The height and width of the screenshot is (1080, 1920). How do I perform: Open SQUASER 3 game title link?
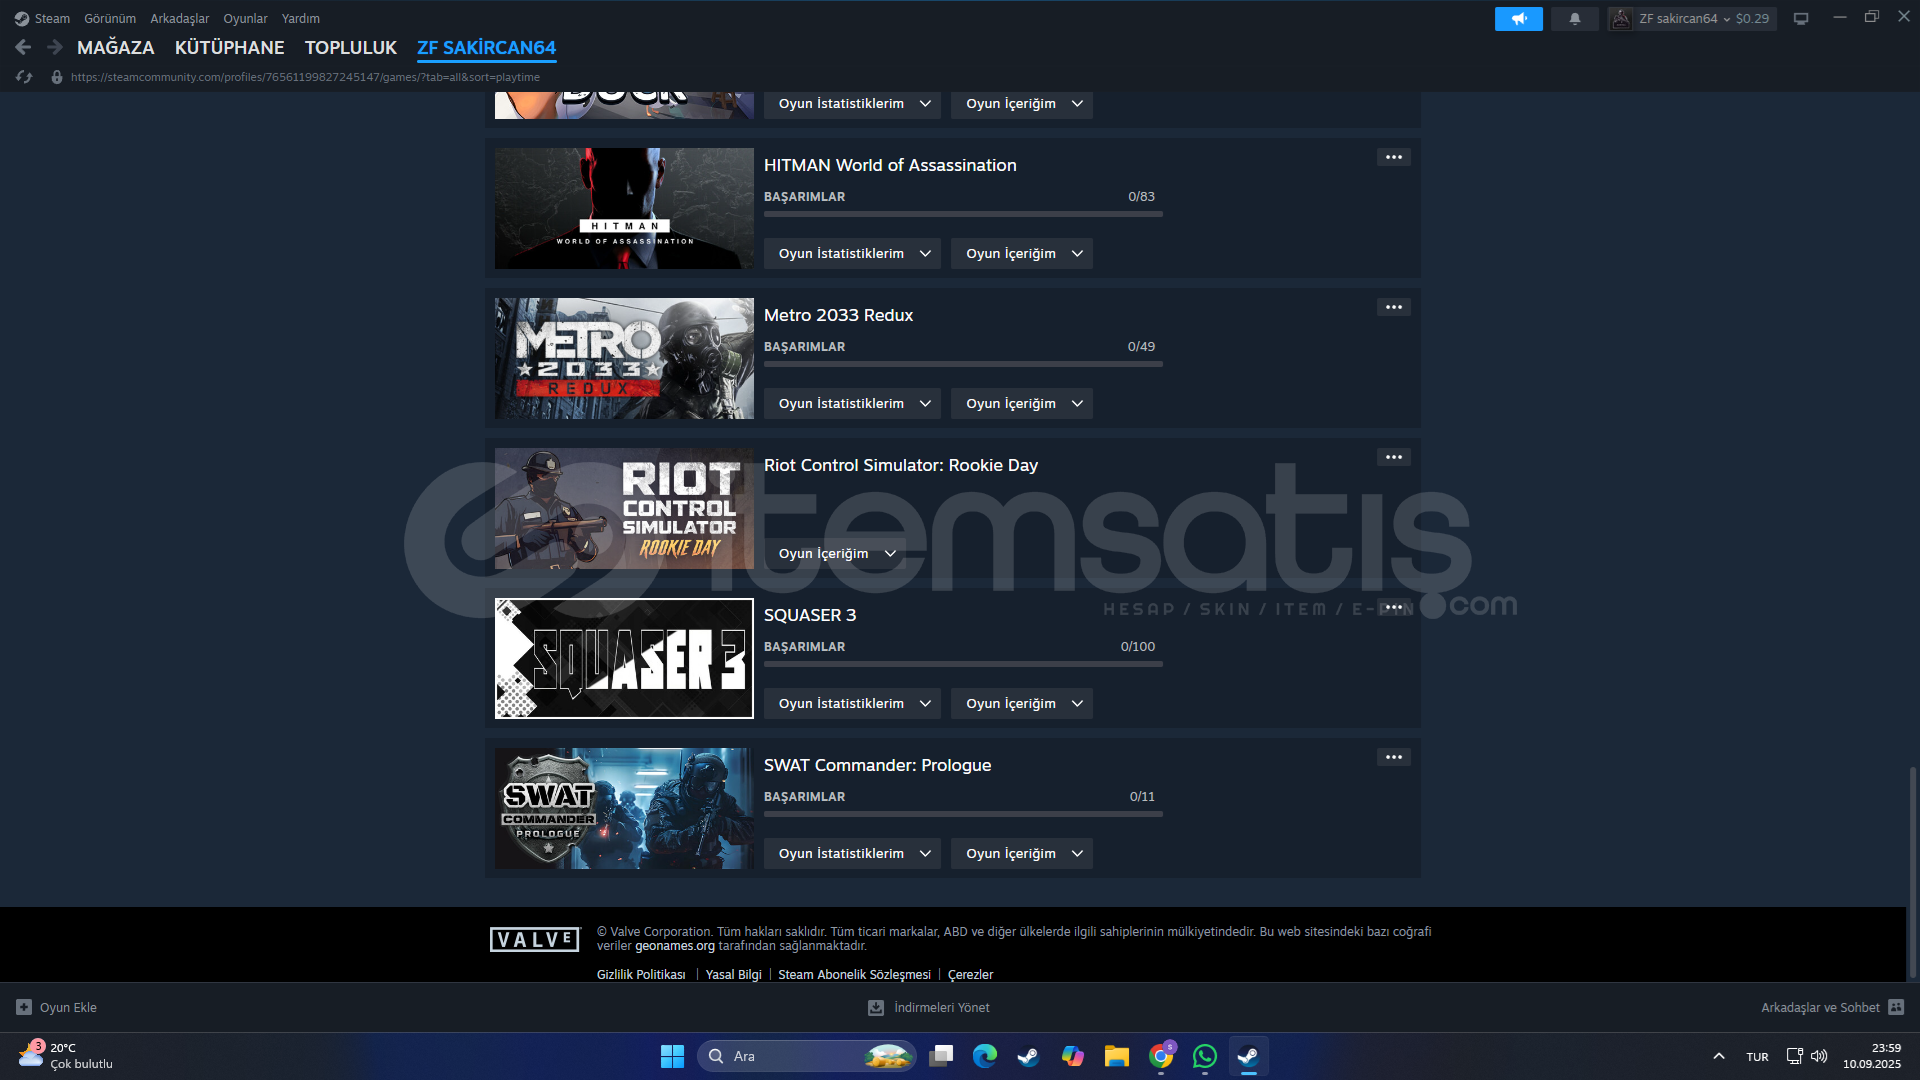point(810,615)
